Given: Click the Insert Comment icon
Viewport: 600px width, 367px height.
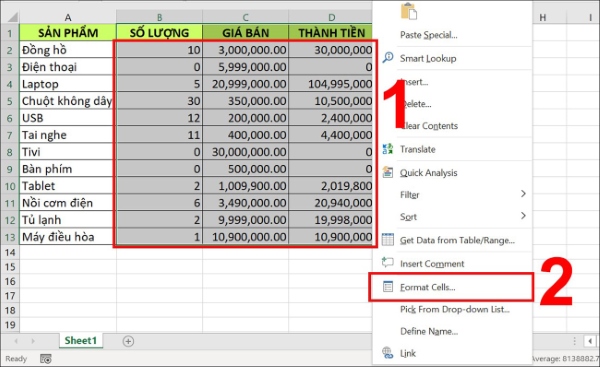Looking at the screenshot, I should coord(388,263).
